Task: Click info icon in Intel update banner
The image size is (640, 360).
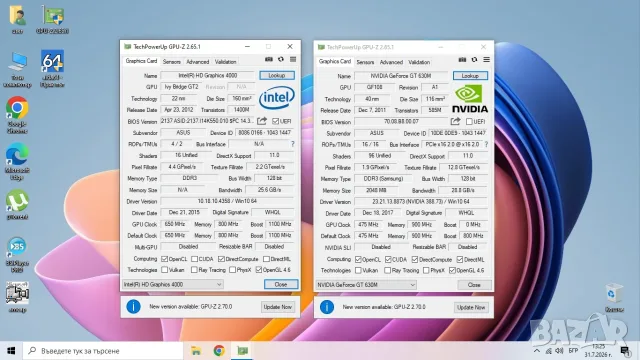Action: pyautogui.click(x=133, y=307)
